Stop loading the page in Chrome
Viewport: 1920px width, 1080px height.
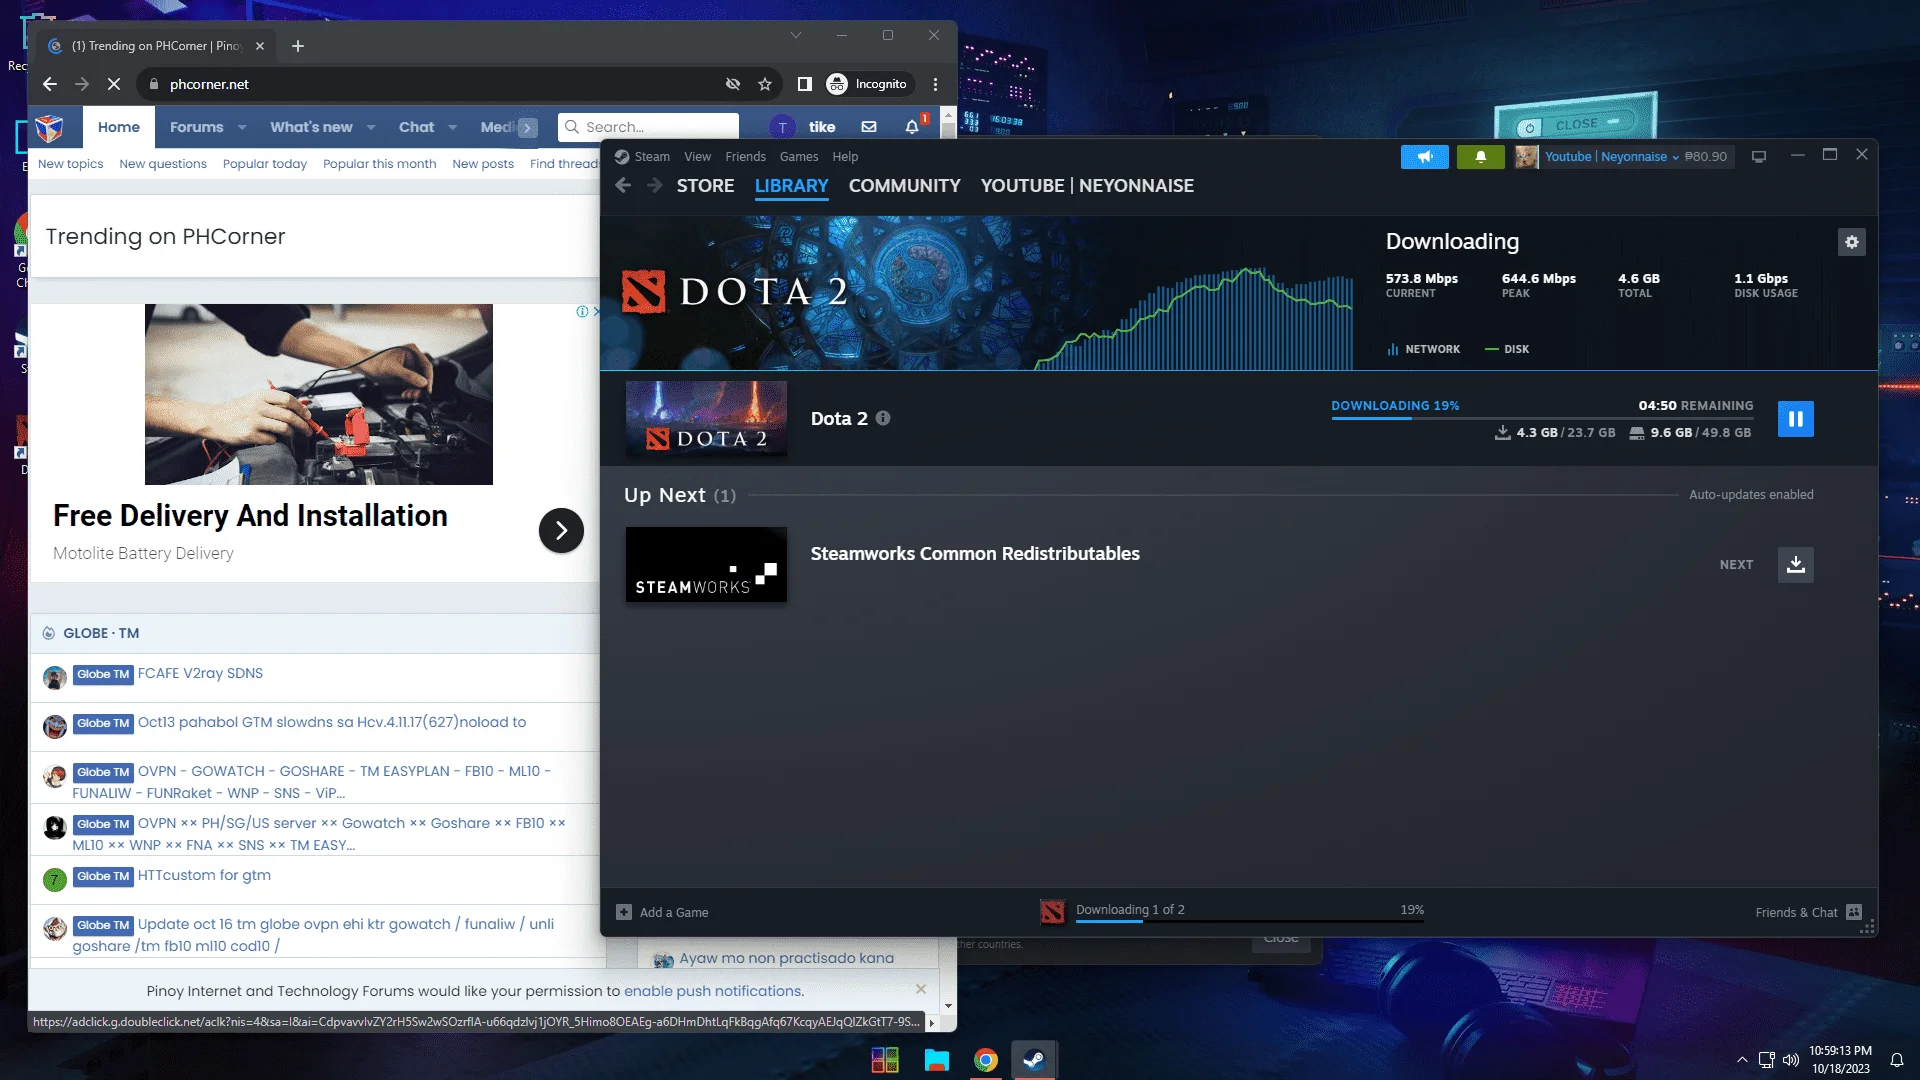[114, 84]
